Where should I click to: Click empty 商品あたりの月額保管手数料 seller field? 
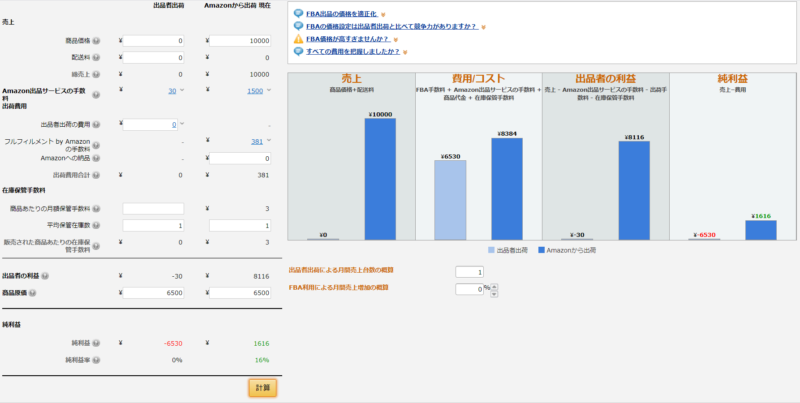point(153,209)
